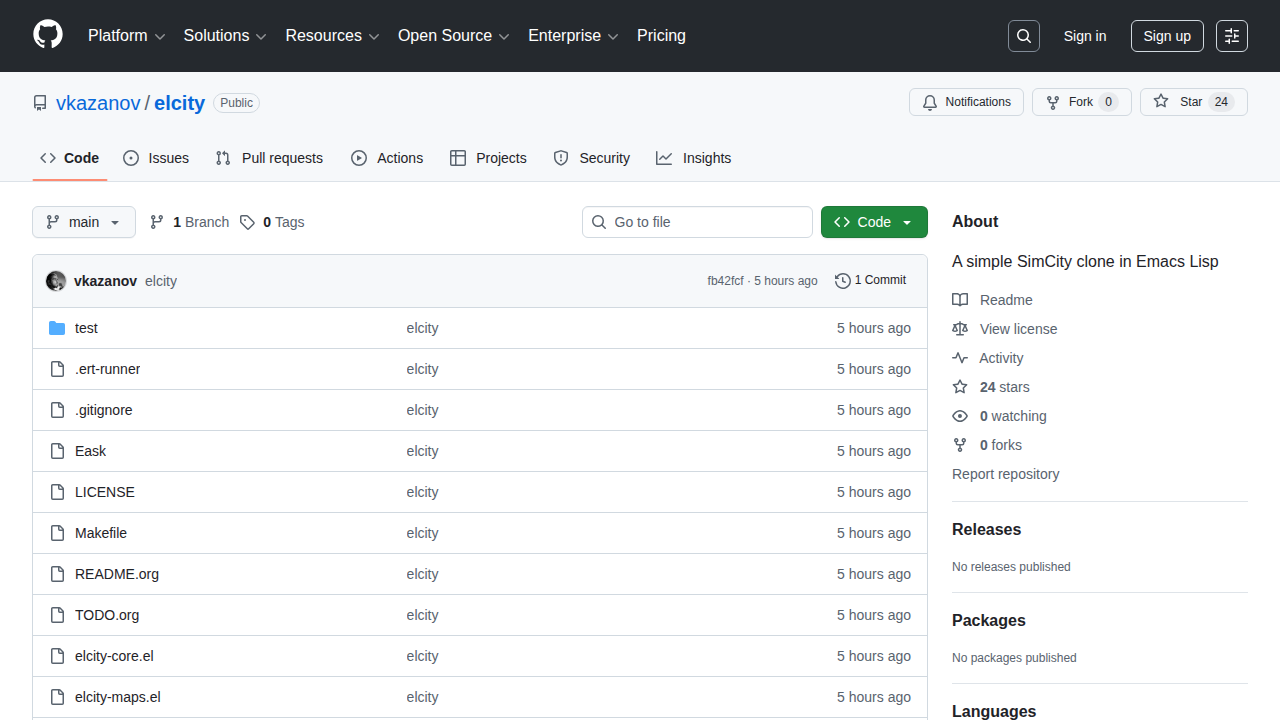Click the Go to file search field
The image size is (1280, 720).
coord(697,222)
